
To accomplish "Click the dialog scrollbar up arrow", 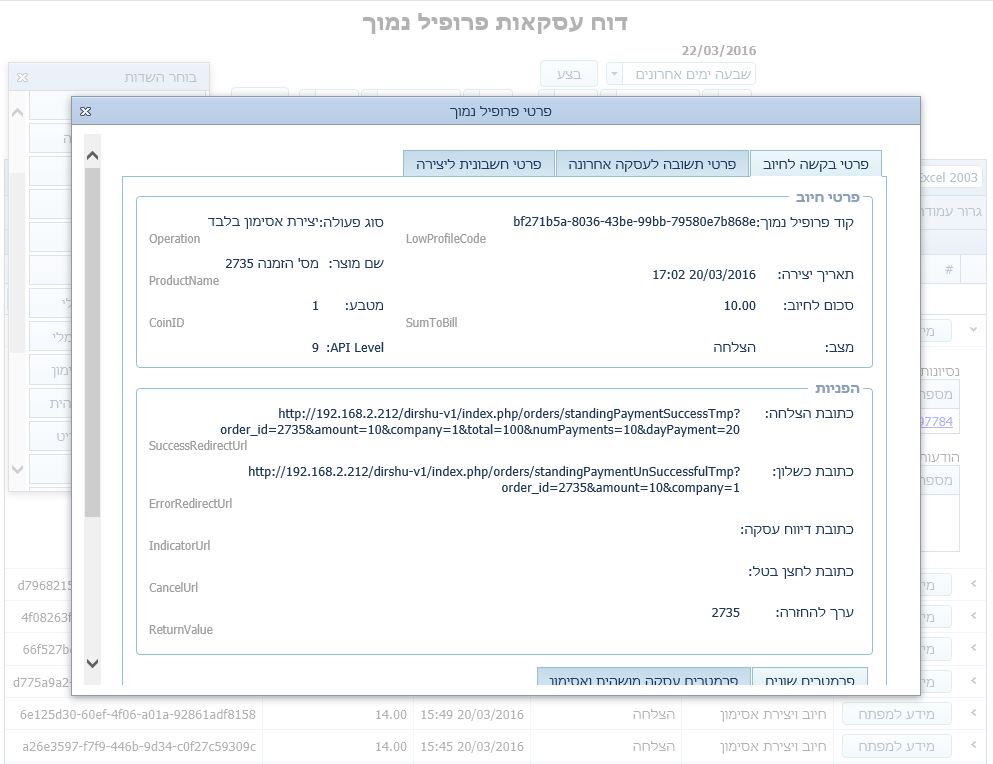I will click(x=93, y=155).
